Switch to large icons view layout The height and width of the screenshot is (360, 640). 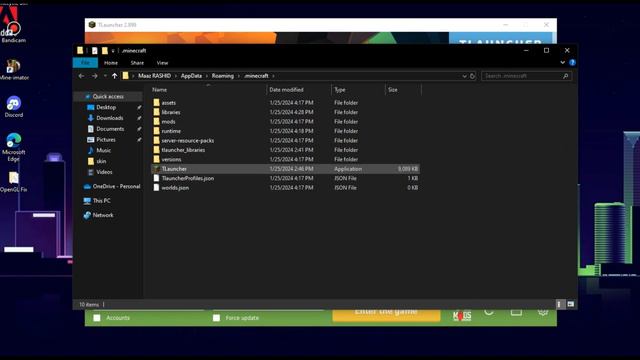(570, 304)
